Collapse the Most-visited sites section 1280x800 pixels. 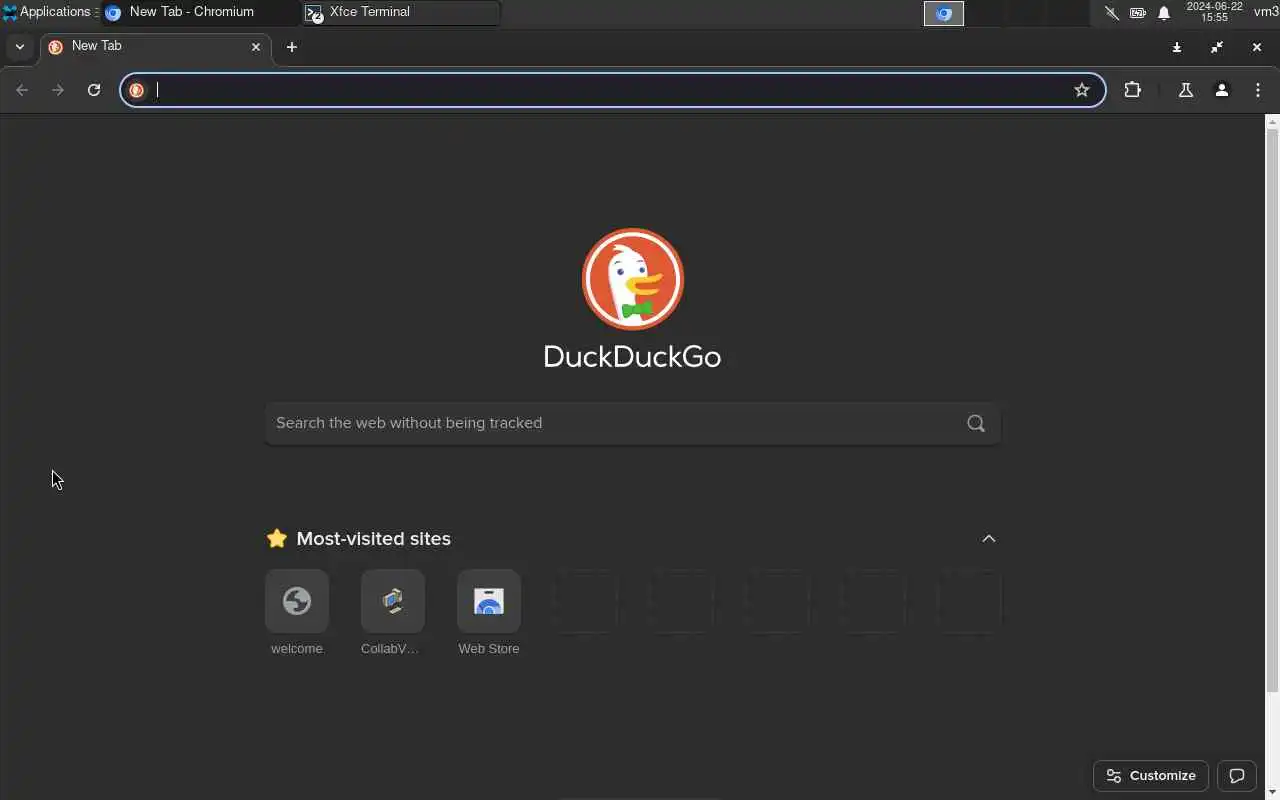989,538
